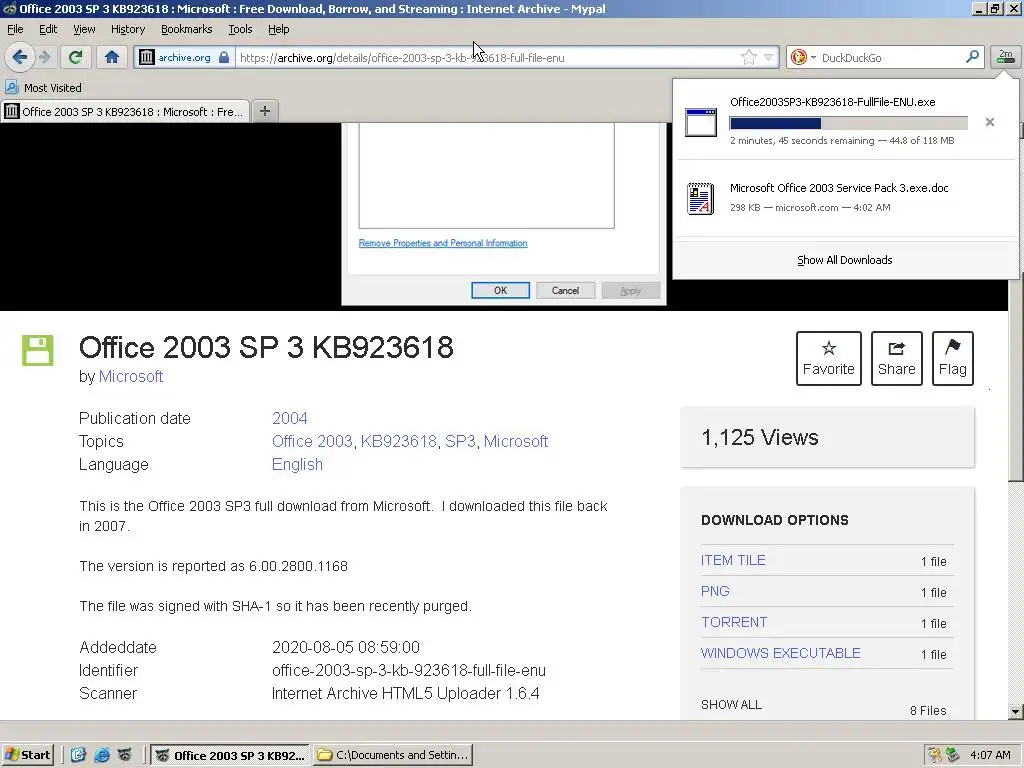Screen dimensions: 1024x768
Task: Bookmark this page with the star icon
Action: [x=748, y=57]
